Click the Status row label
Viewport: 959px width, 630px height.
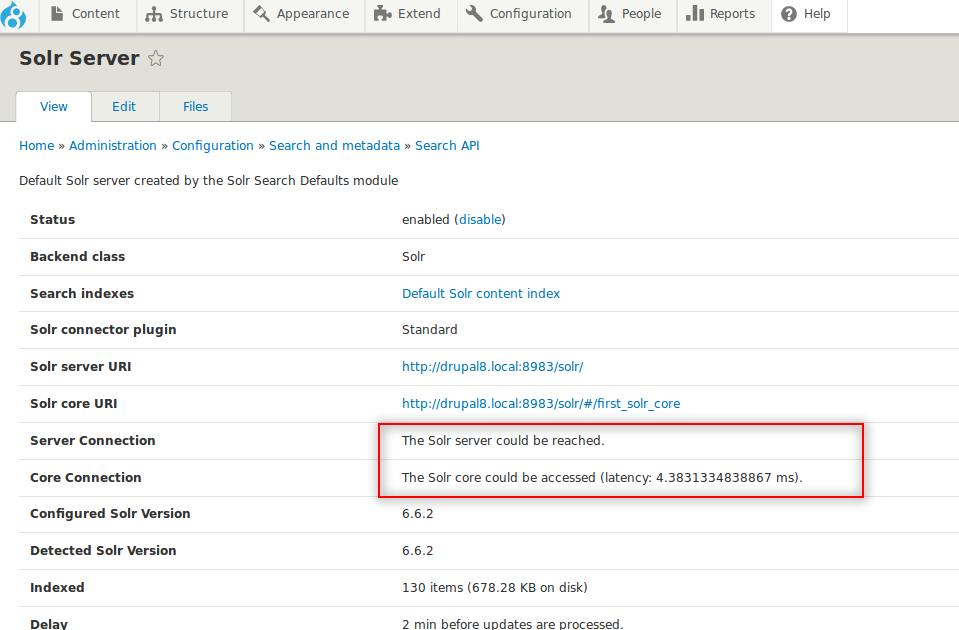53,220
